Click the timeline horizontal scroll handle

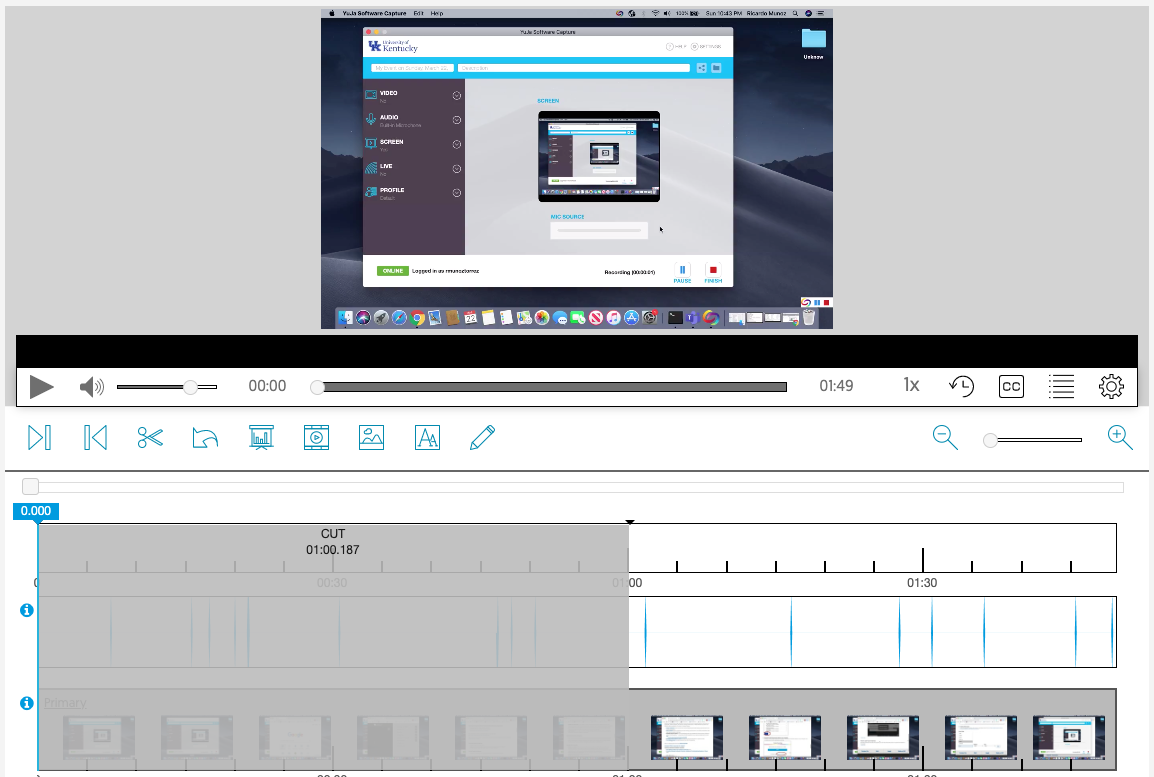[x=30, y=486]
